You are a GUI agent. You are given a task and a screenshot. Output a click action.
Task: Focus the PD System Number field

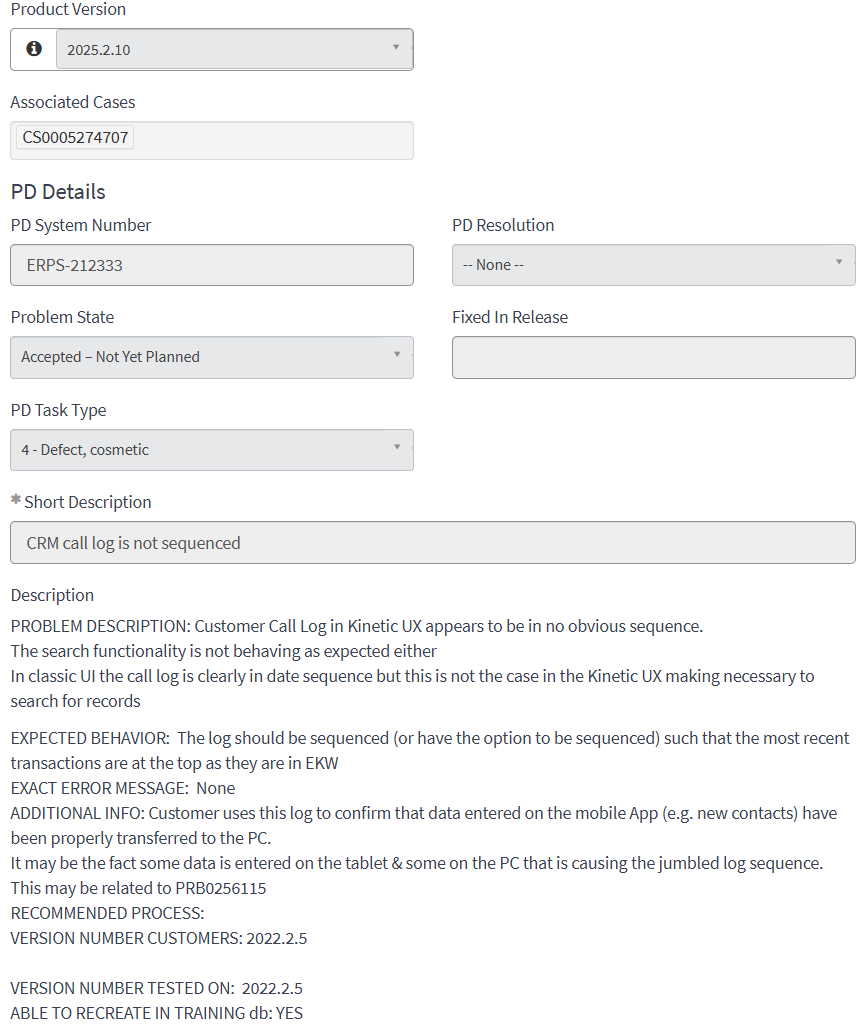pyautogui.click(x=212, y=265)
